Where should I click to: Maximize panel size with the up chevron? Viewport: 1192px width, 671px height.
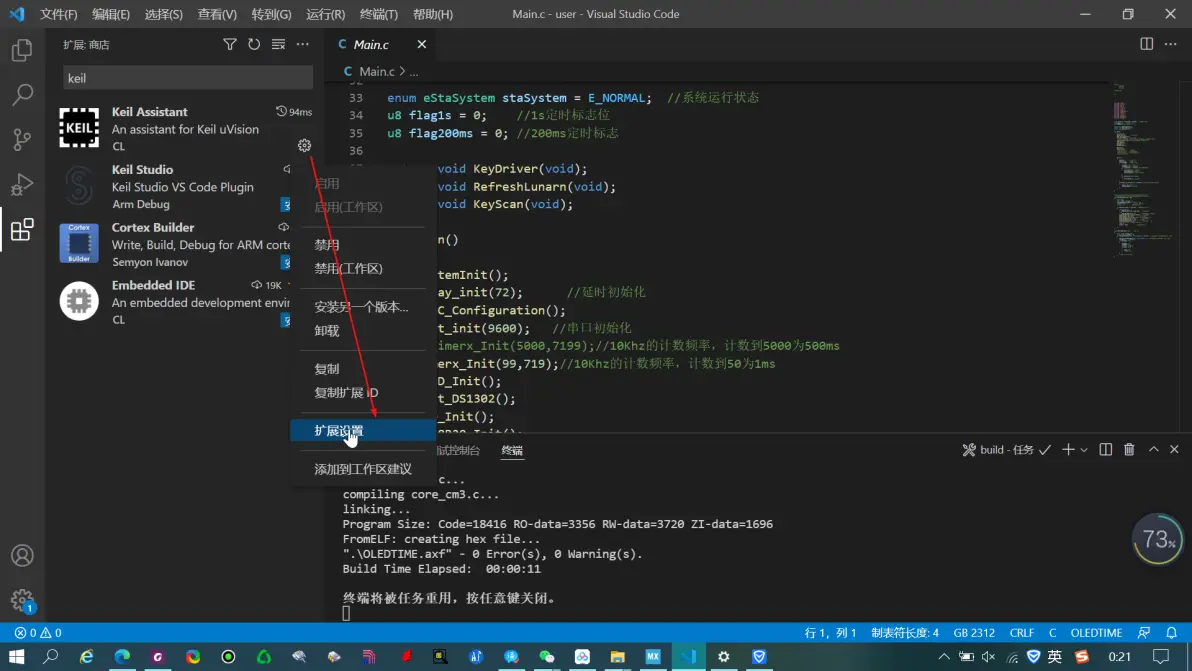tap(1153, 450)
